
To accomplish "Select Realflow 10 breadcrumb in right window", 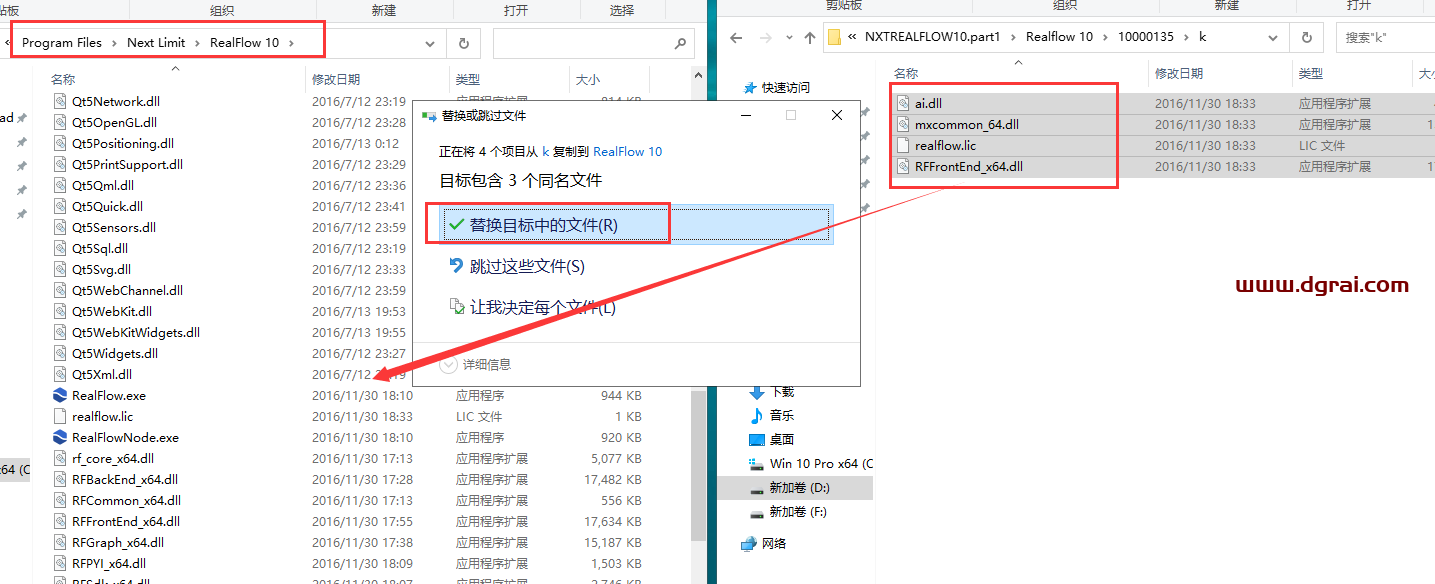I will point(1059,37).
